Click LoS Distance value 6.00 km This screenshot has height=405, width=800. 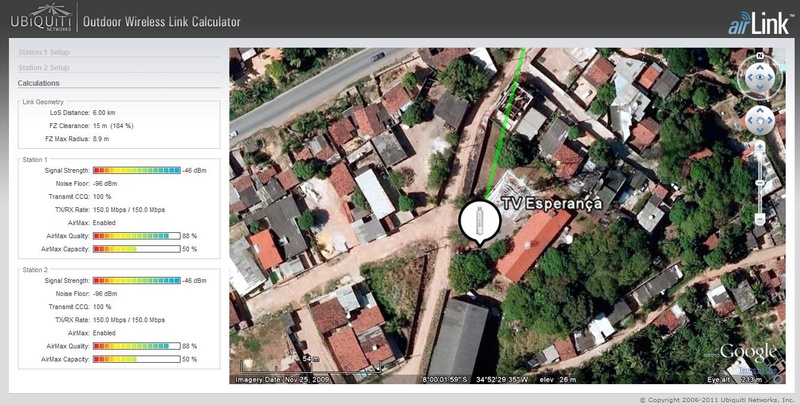104,112
